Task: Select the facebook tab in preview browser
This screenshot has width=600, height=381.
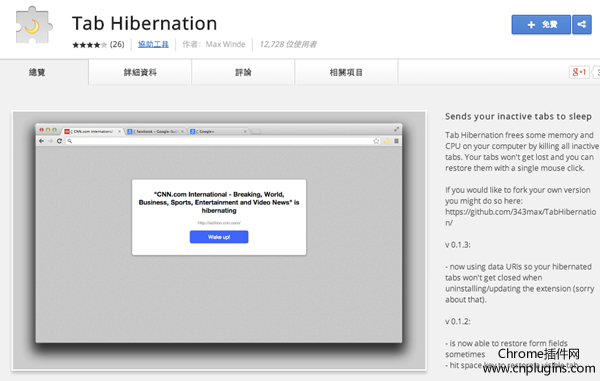Action: coord(156,131)
